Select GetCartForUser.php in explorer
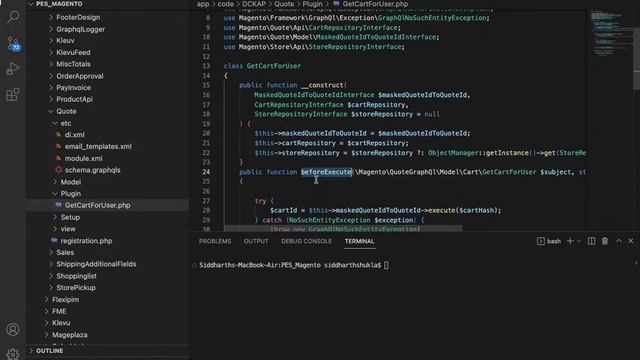Screen dimensions: 640x360 click(97, 205)
